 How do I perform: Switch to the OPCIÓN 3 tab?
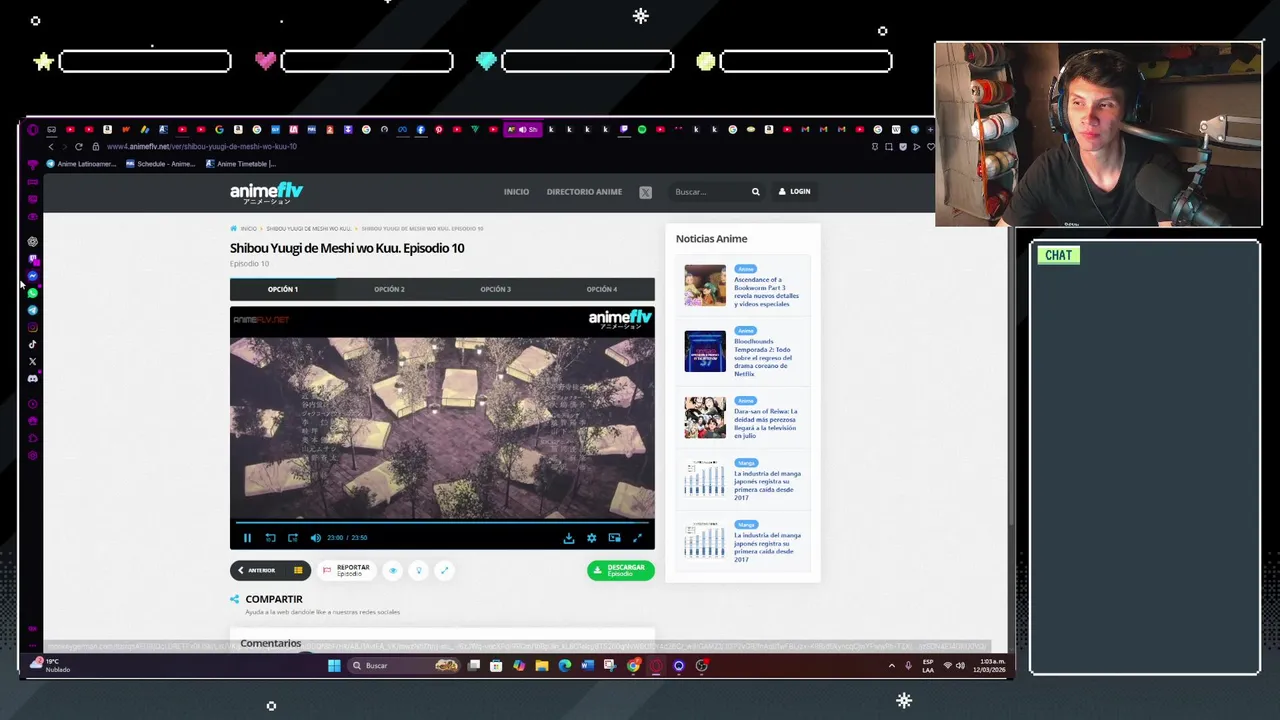495,289
